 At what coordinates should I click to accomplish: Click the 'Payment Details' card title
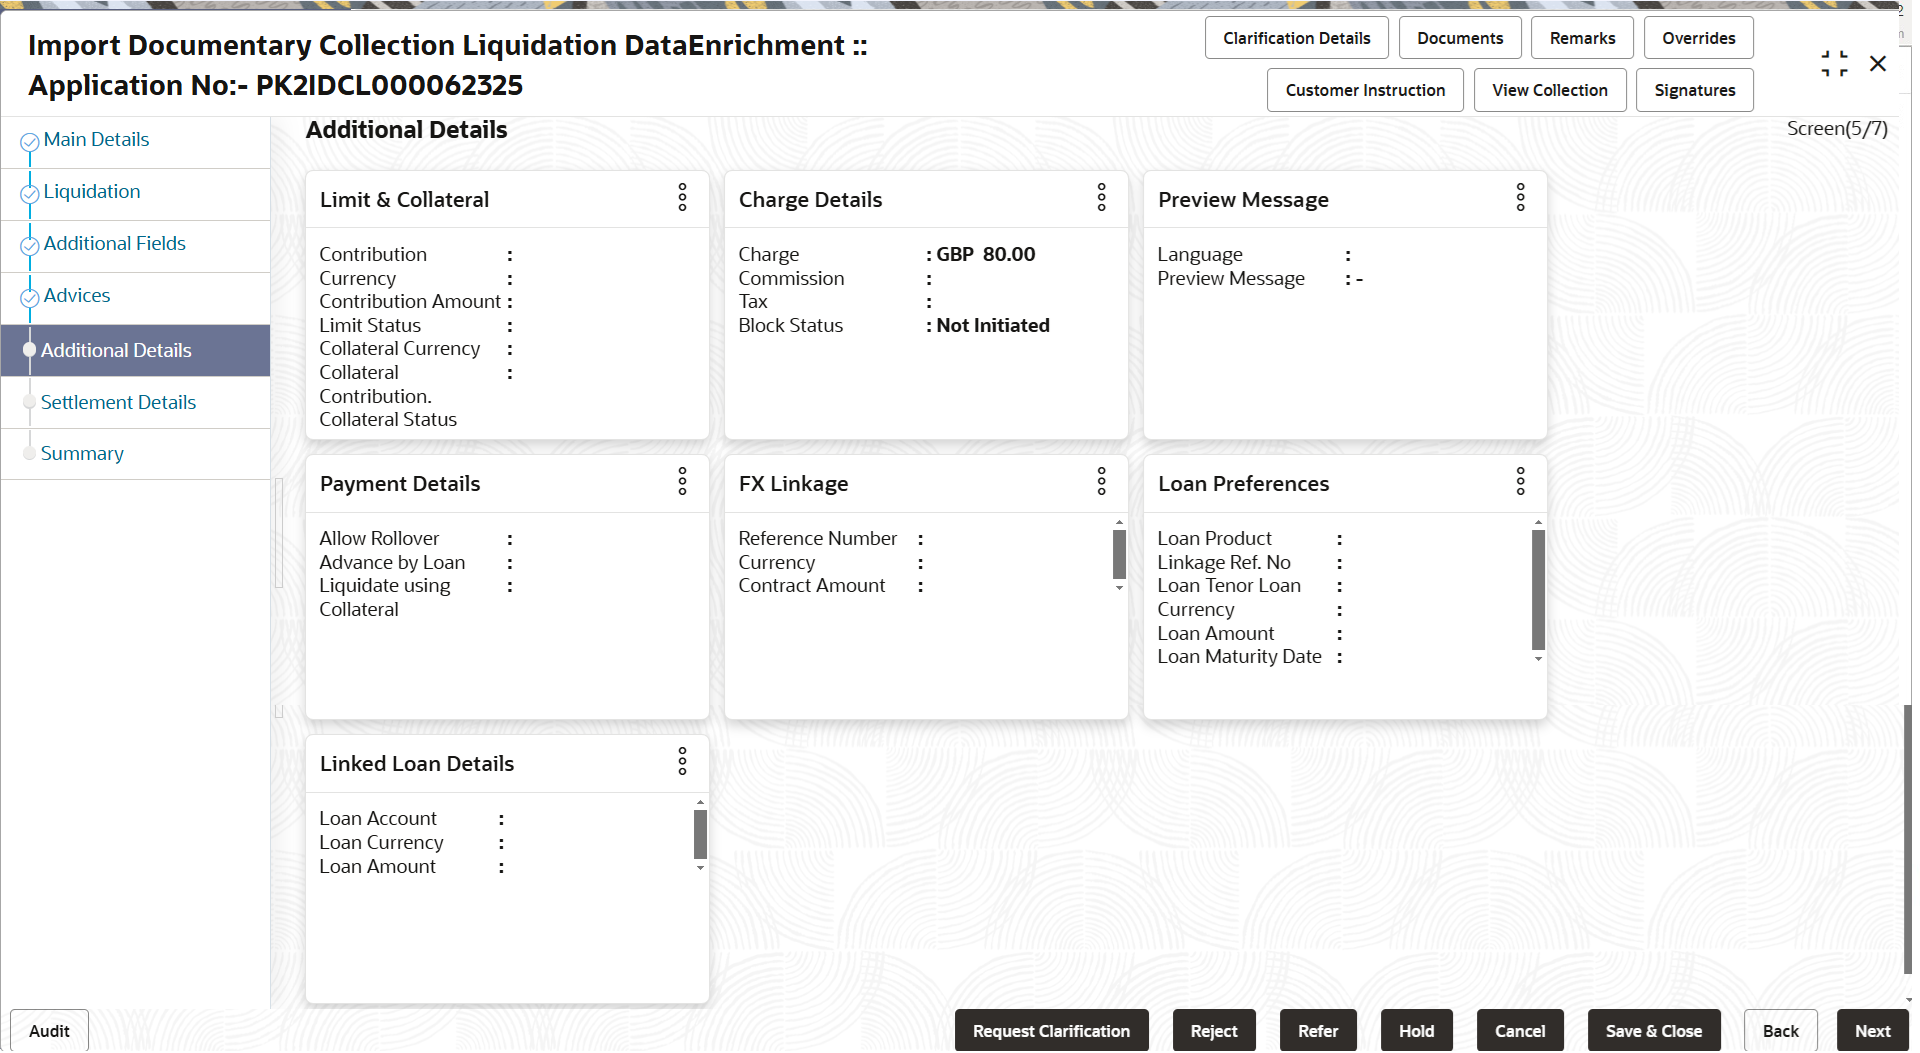coord(400,484)
